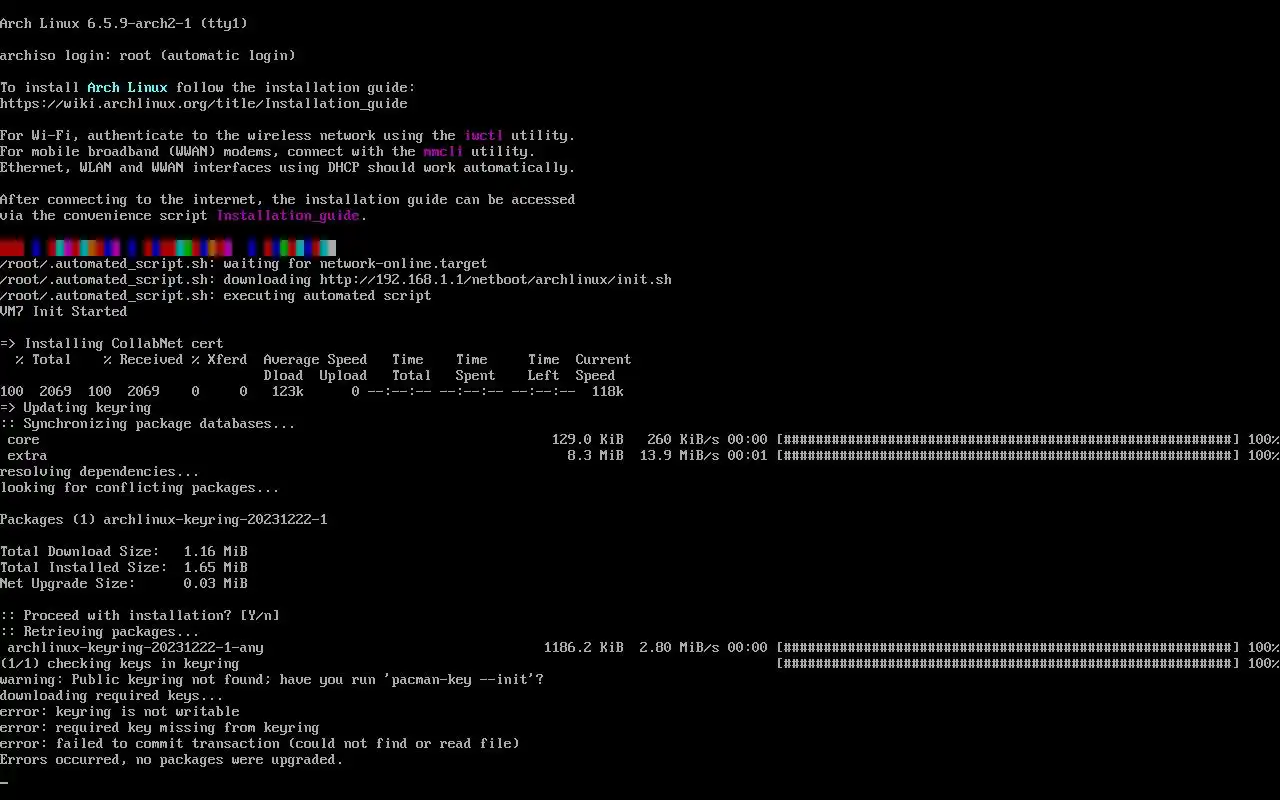The width and height of the screenshot is (1280, 800).
Task: Click the 'Net Upgrade Size: 0.03 MiB' line
Action: tap(124, 583)
